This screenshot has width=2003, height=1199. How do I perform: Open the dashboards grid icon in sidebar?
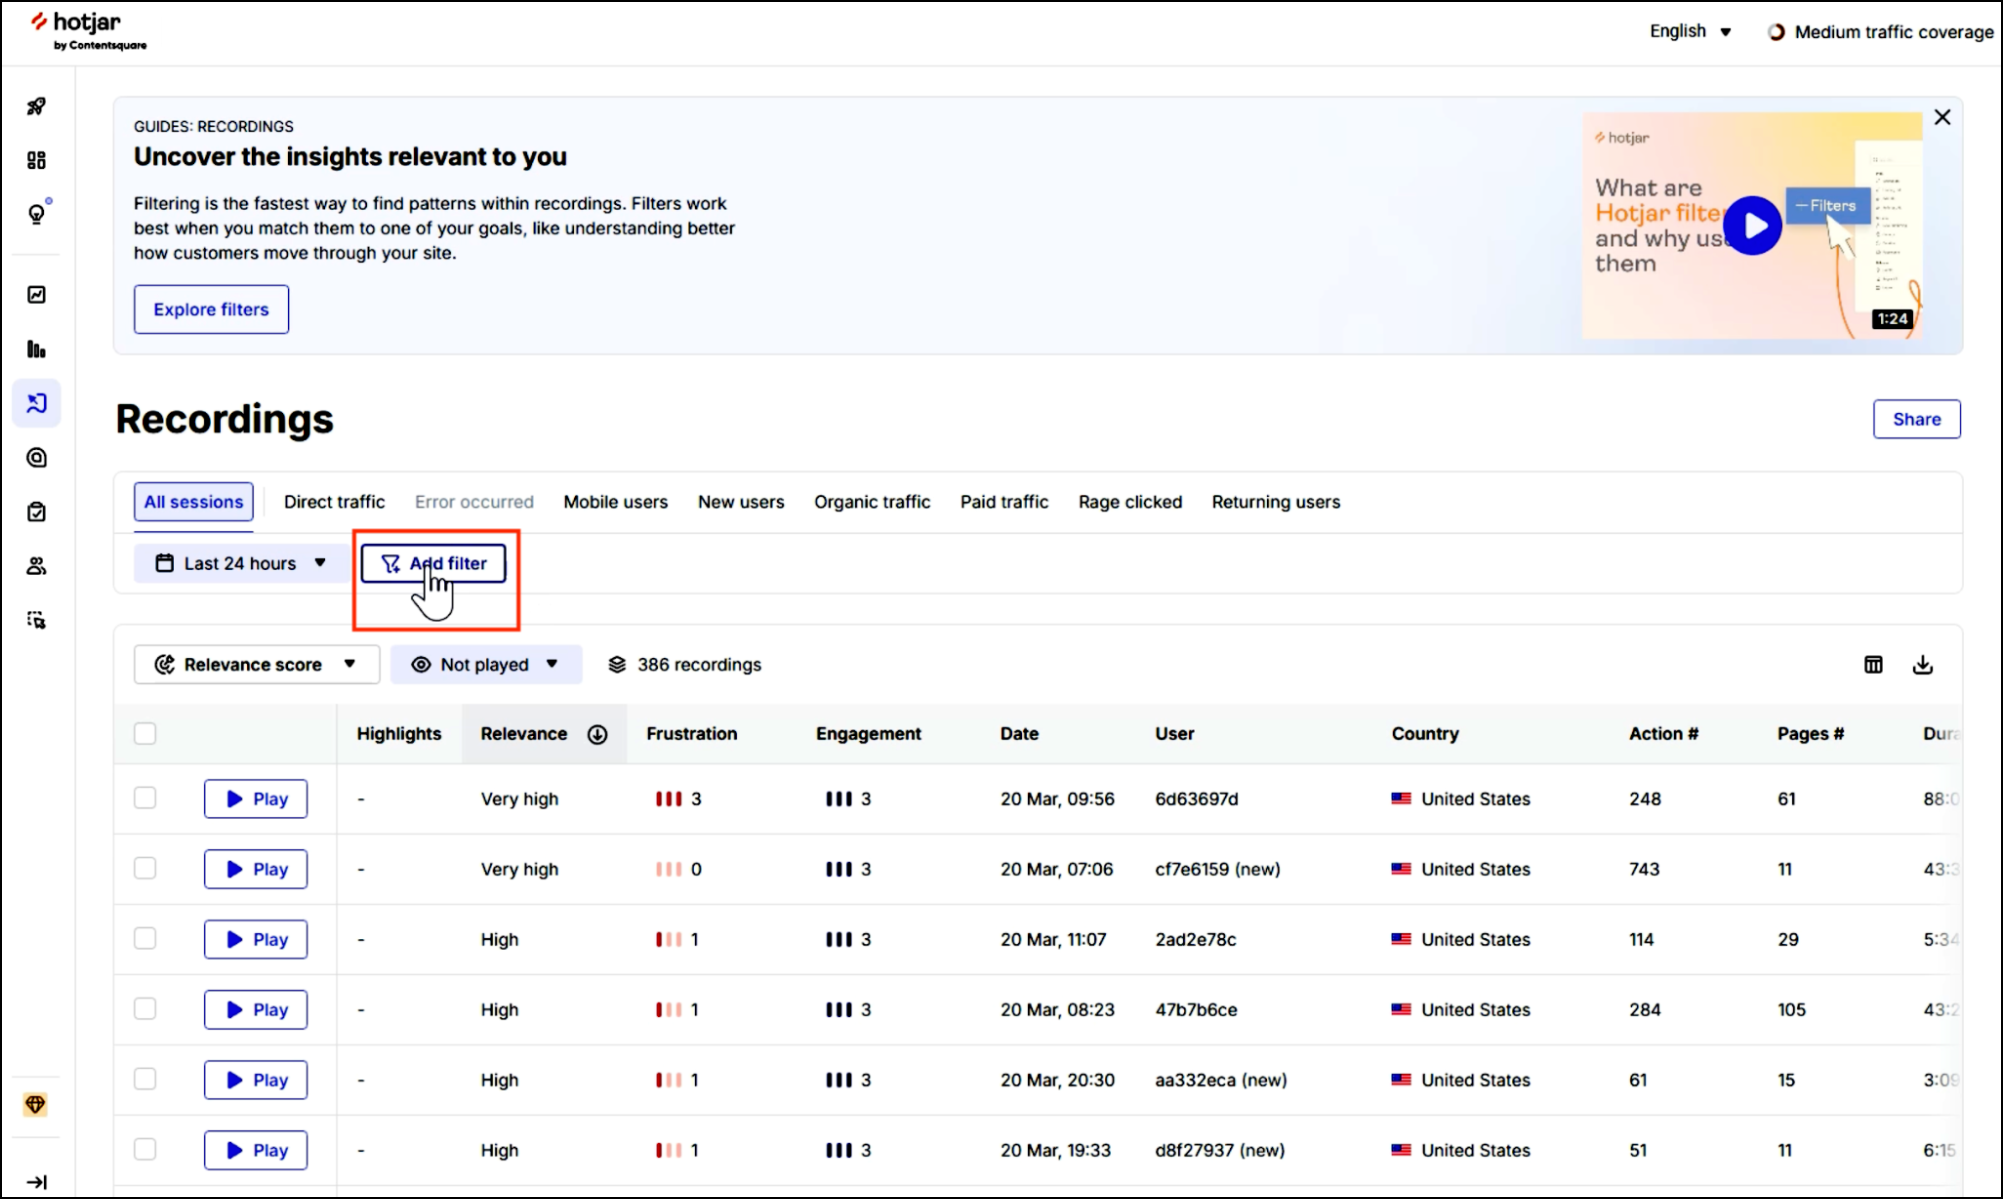pyautogui.click(x=36, y=160)
